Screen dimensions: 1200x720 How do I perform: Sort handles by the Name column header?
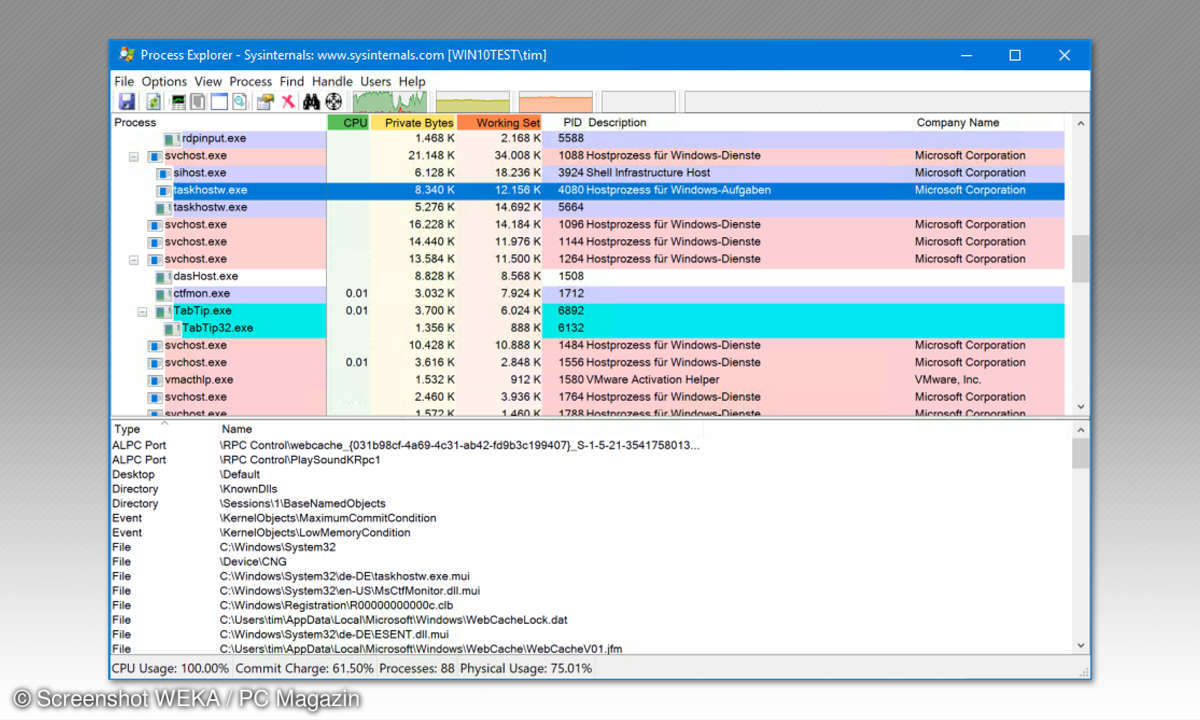(x=460, y=429)
